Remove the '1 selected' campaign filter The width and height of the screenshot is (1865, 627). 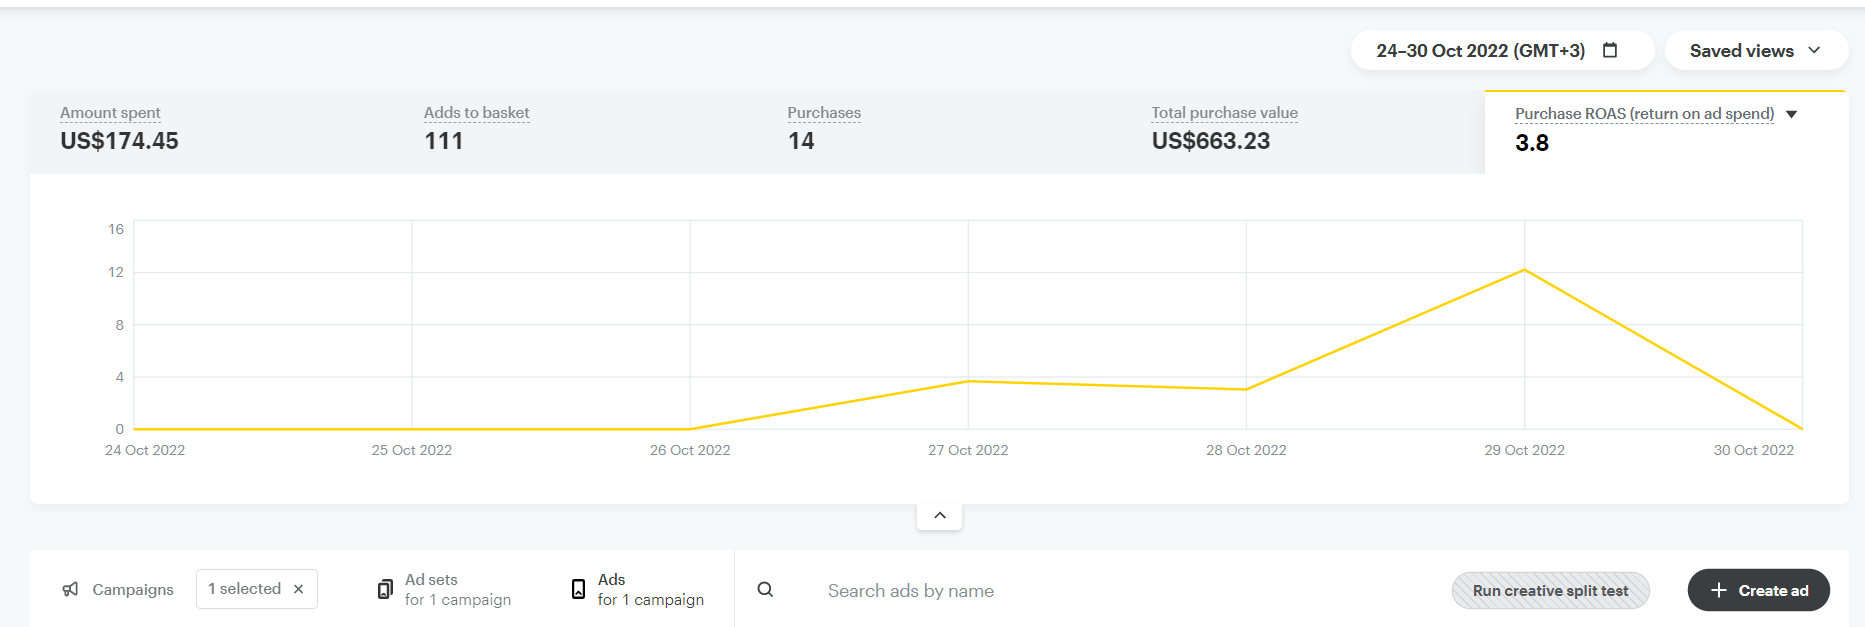pyautogui.click(x=298, y=589)
